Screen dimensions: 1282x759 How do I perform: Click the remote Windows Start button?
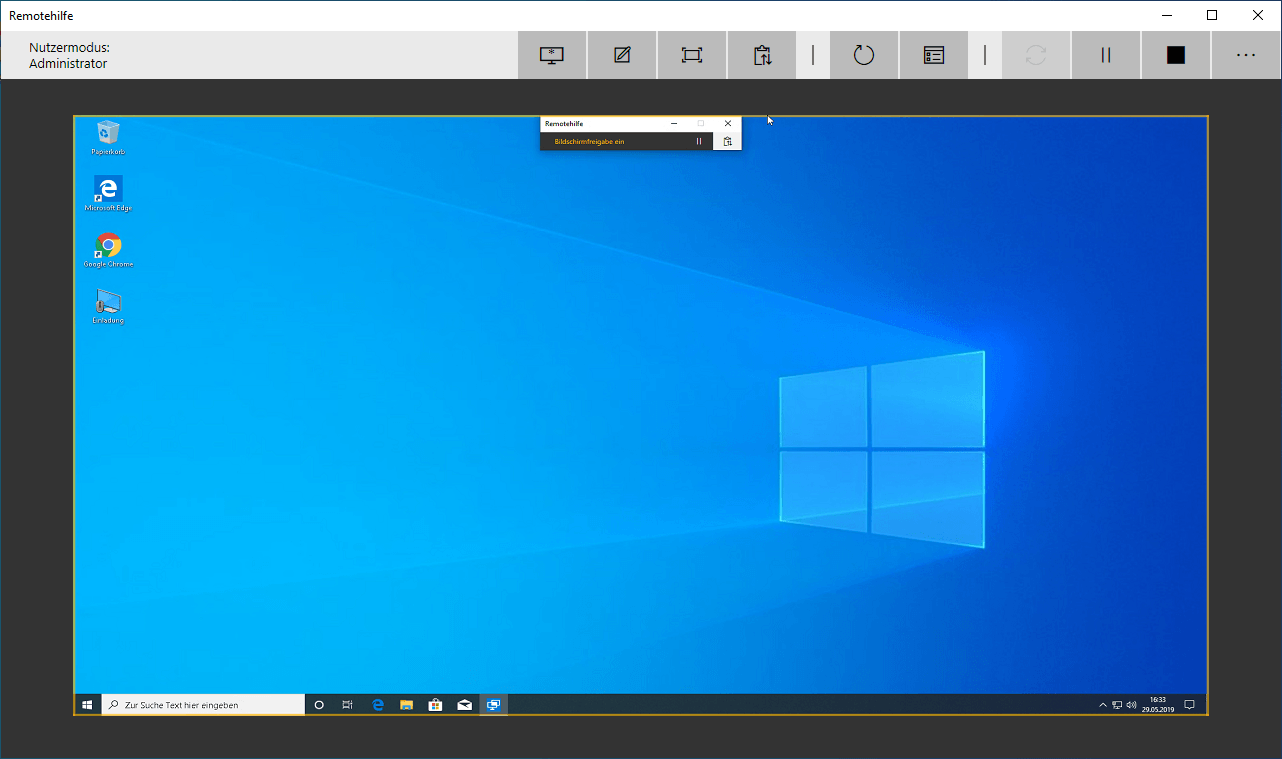coord(88,705)
